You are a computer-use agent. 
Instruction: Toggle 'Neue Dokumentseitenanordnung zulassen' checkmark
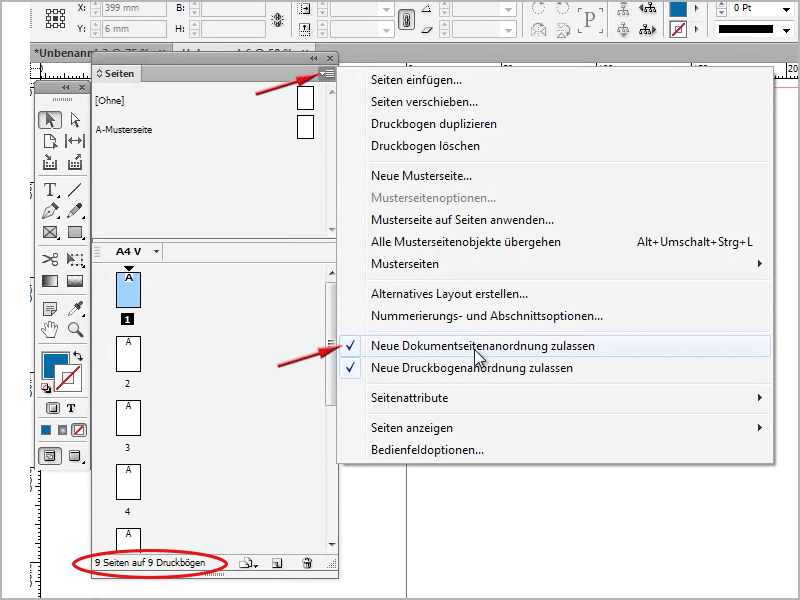click(x=350, y=346)
